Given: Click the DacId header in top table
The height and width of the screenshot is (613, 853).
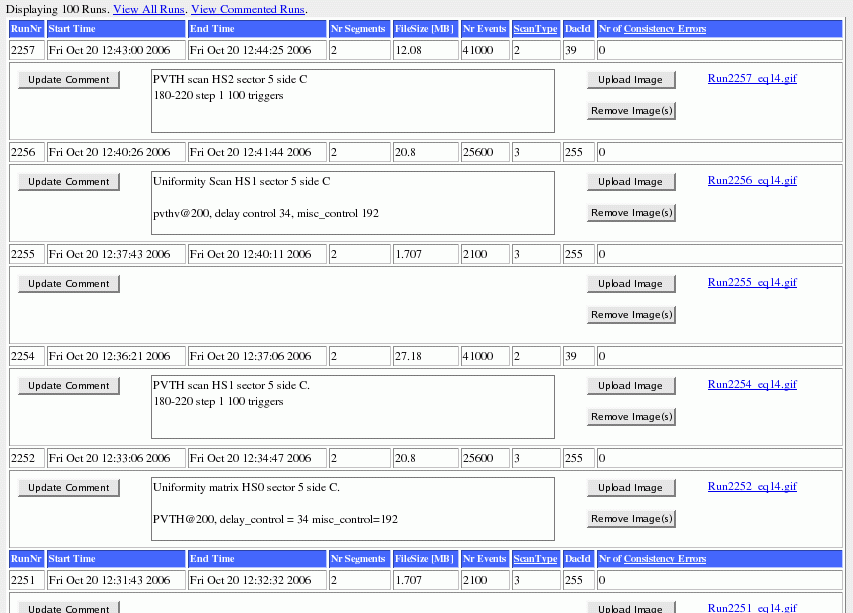Looking at the screenshot, I should 578,29.
